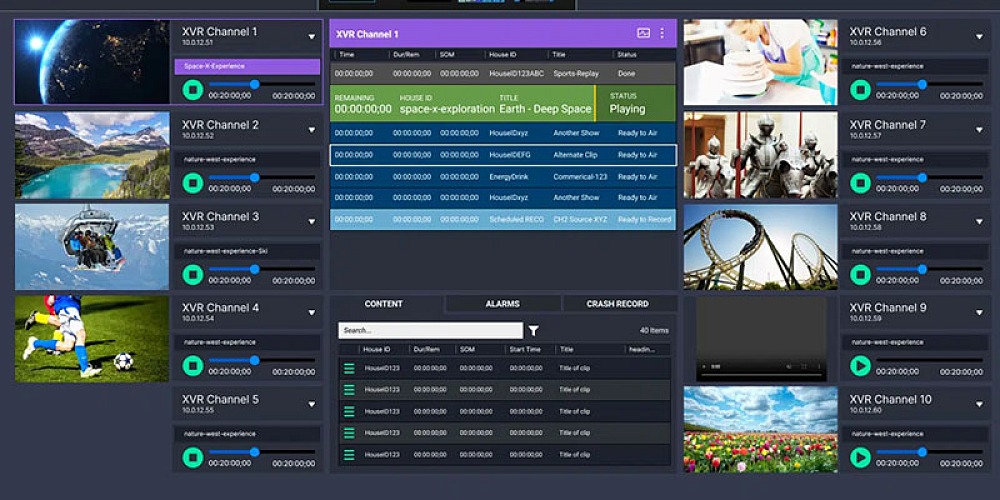
Task: Select the roller coaster thumbnail for Channel 8
Action: (x=760, y=247)
